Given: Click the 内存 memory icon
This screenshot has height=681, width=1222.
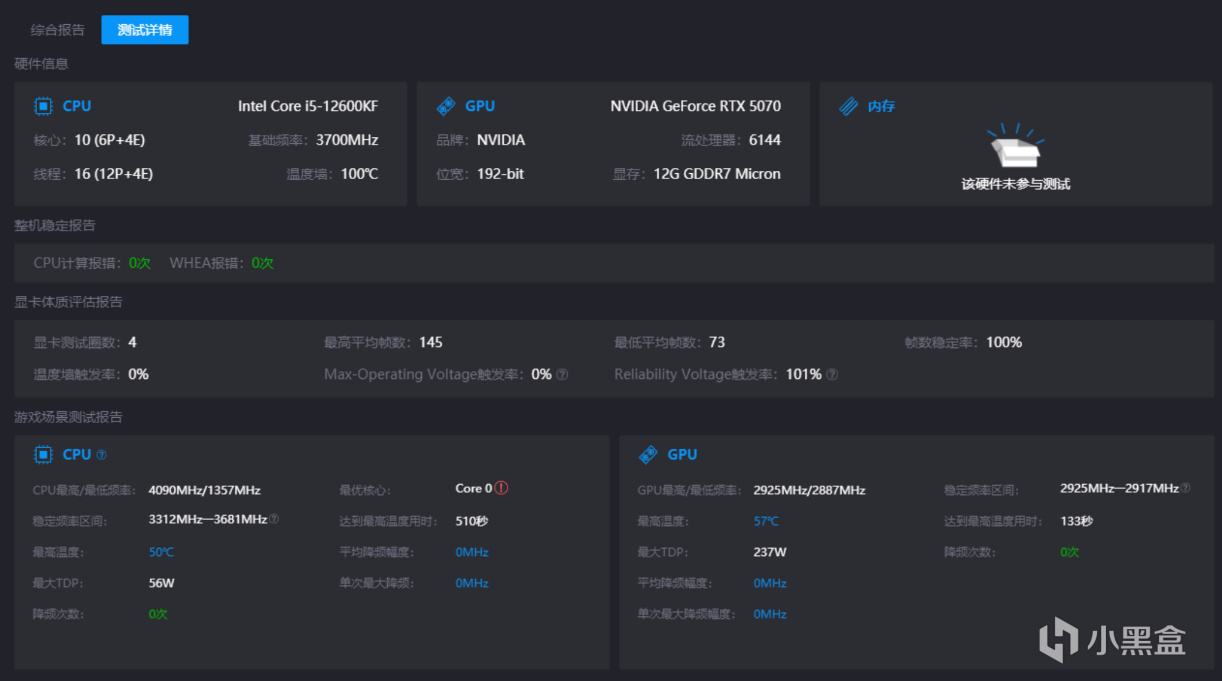Looking at the screenshot, I should 849,106.
